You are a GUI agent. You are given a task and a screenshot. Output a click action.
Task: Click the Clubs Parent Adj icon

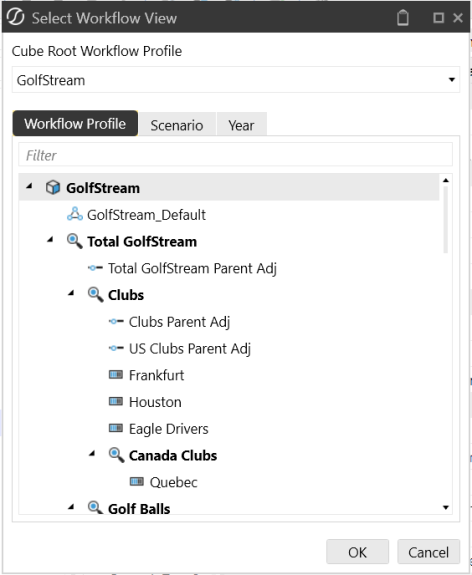(x=116, y=322)
